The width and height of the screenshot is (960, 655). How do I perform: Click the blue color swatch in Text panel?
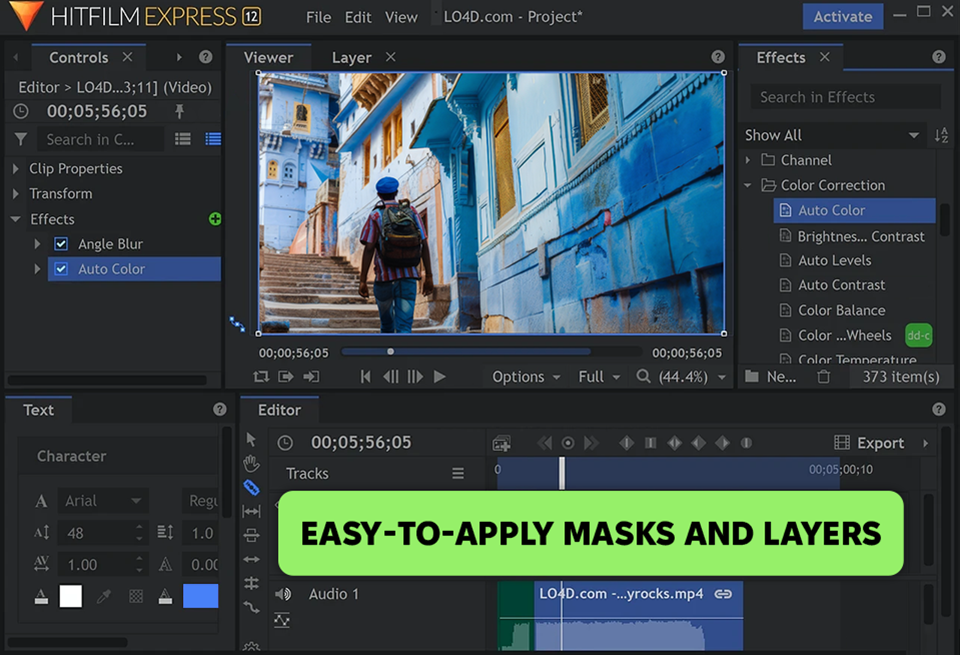point(200,596)
